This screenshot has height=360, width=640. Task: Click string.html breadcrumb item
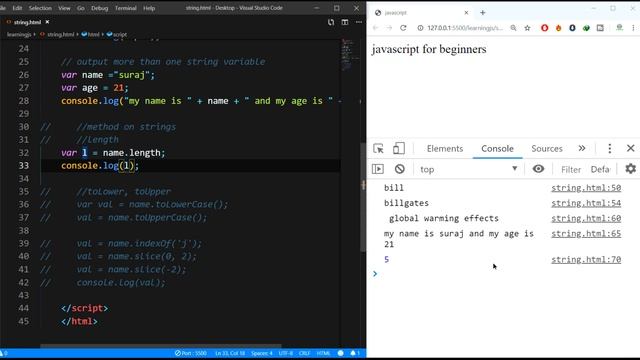60,34
